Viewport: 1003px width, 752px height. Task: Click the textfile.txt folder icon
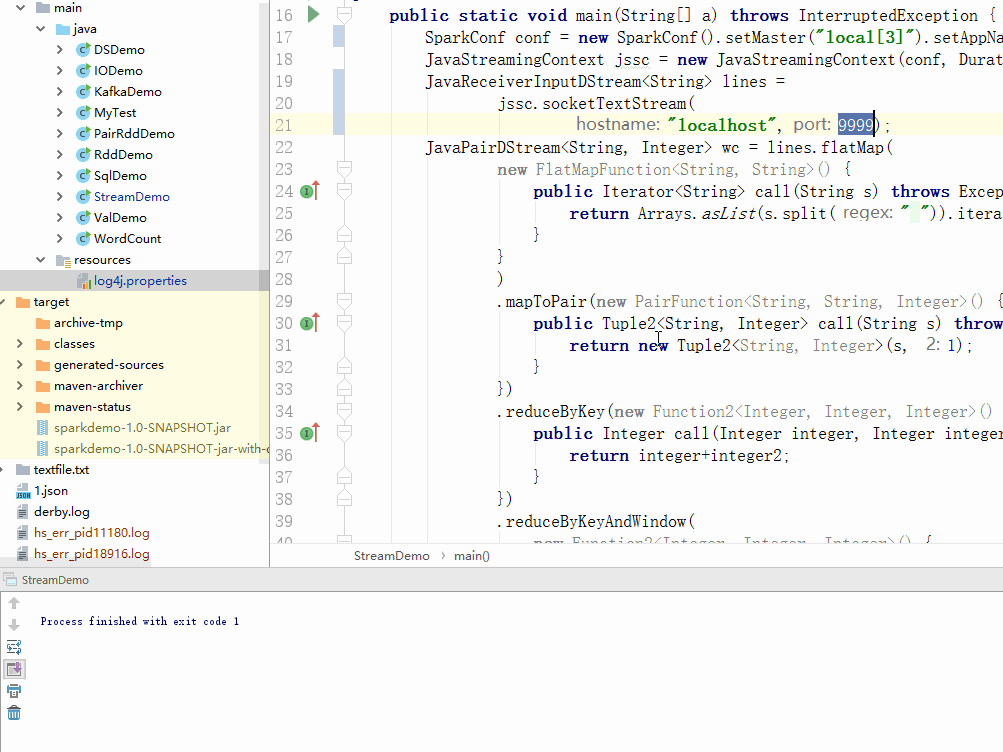click(23, 470)
